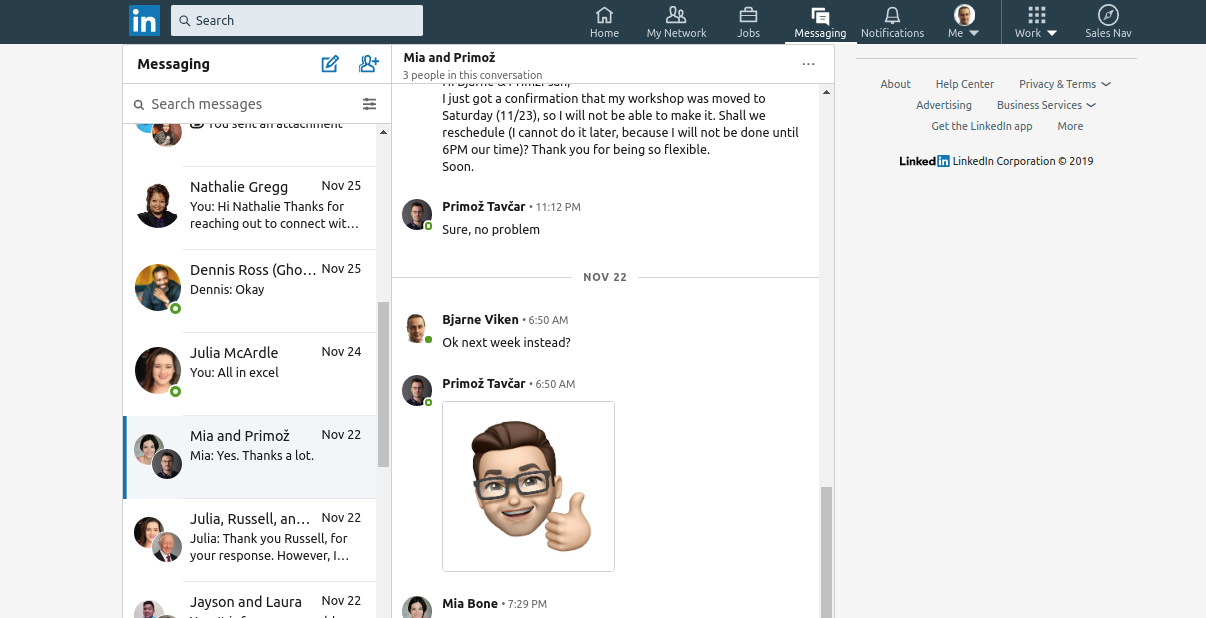Click Primož Tavčar's name above the 11:12 PM message
This screenshot has height=618, width=1206.
click(x=483, y=207)
